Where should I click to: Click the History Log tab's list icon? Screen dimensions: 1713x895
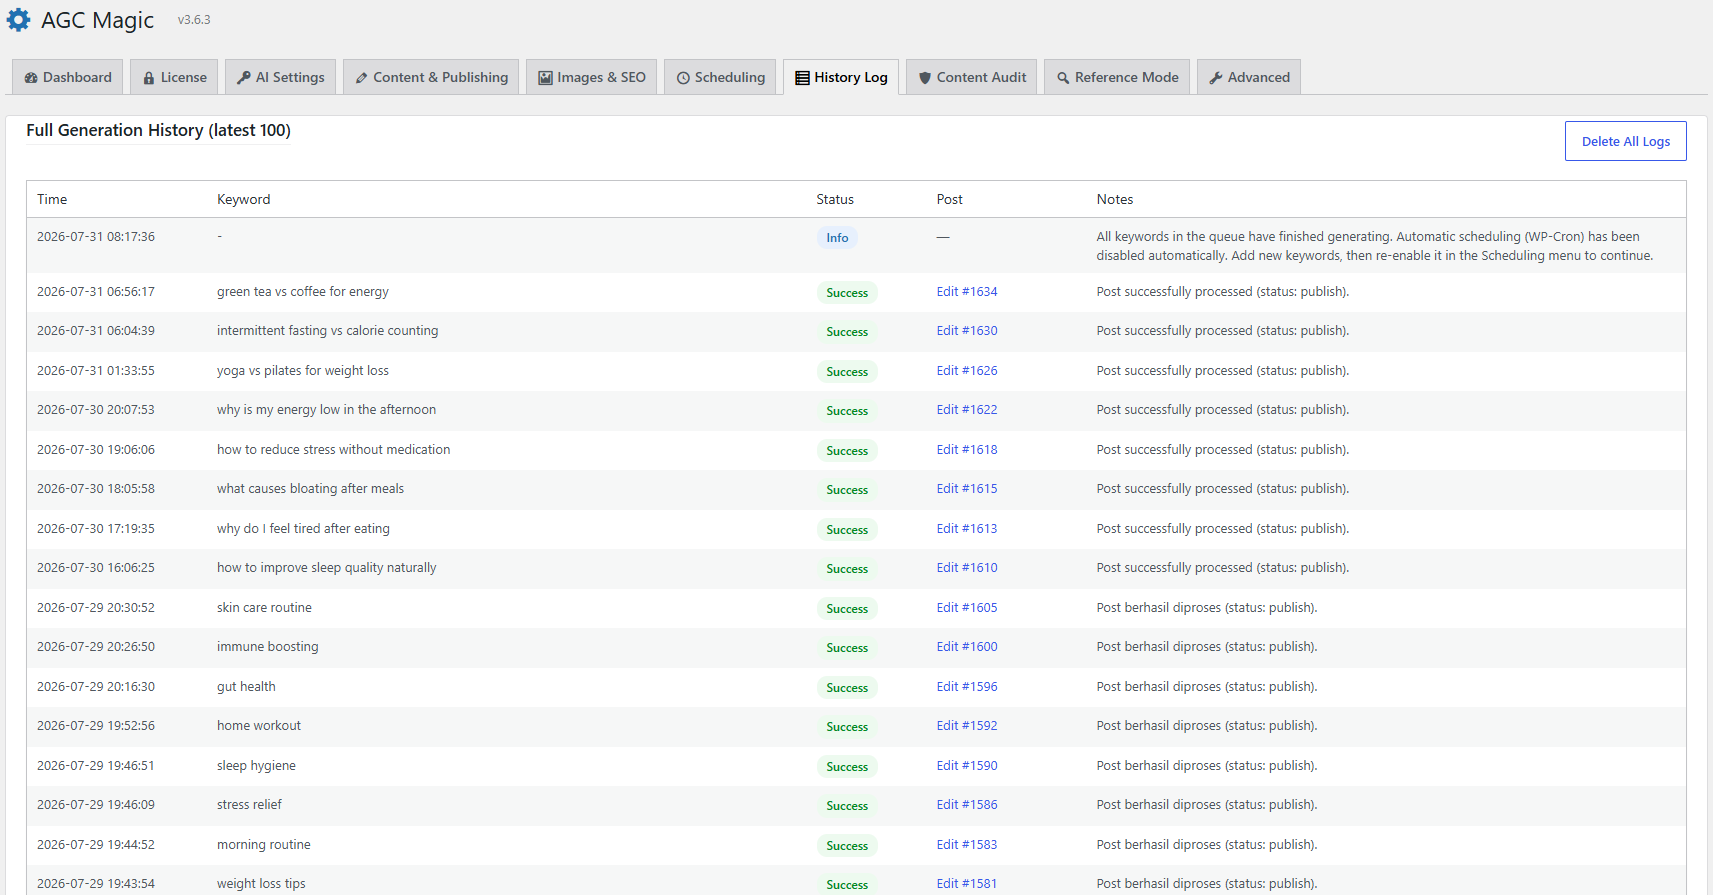point(802,78)
